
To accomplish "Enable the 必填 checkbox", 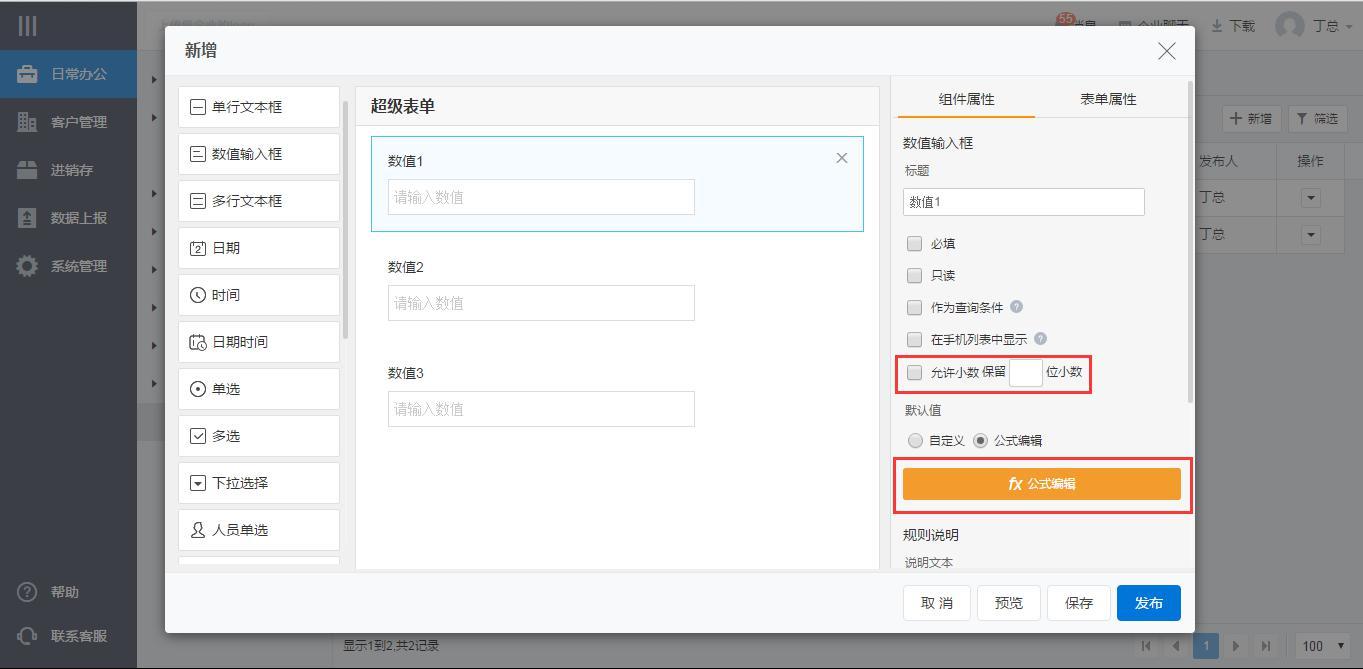I will pos(914,243).
